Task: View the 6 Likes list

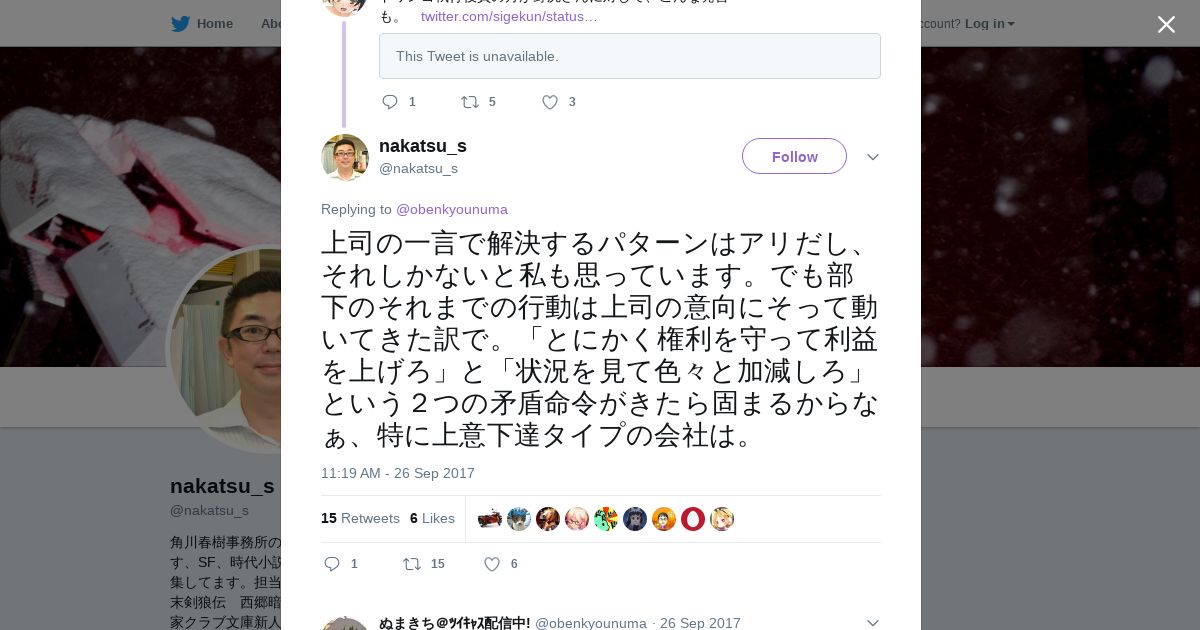Action: pos(432,518)
